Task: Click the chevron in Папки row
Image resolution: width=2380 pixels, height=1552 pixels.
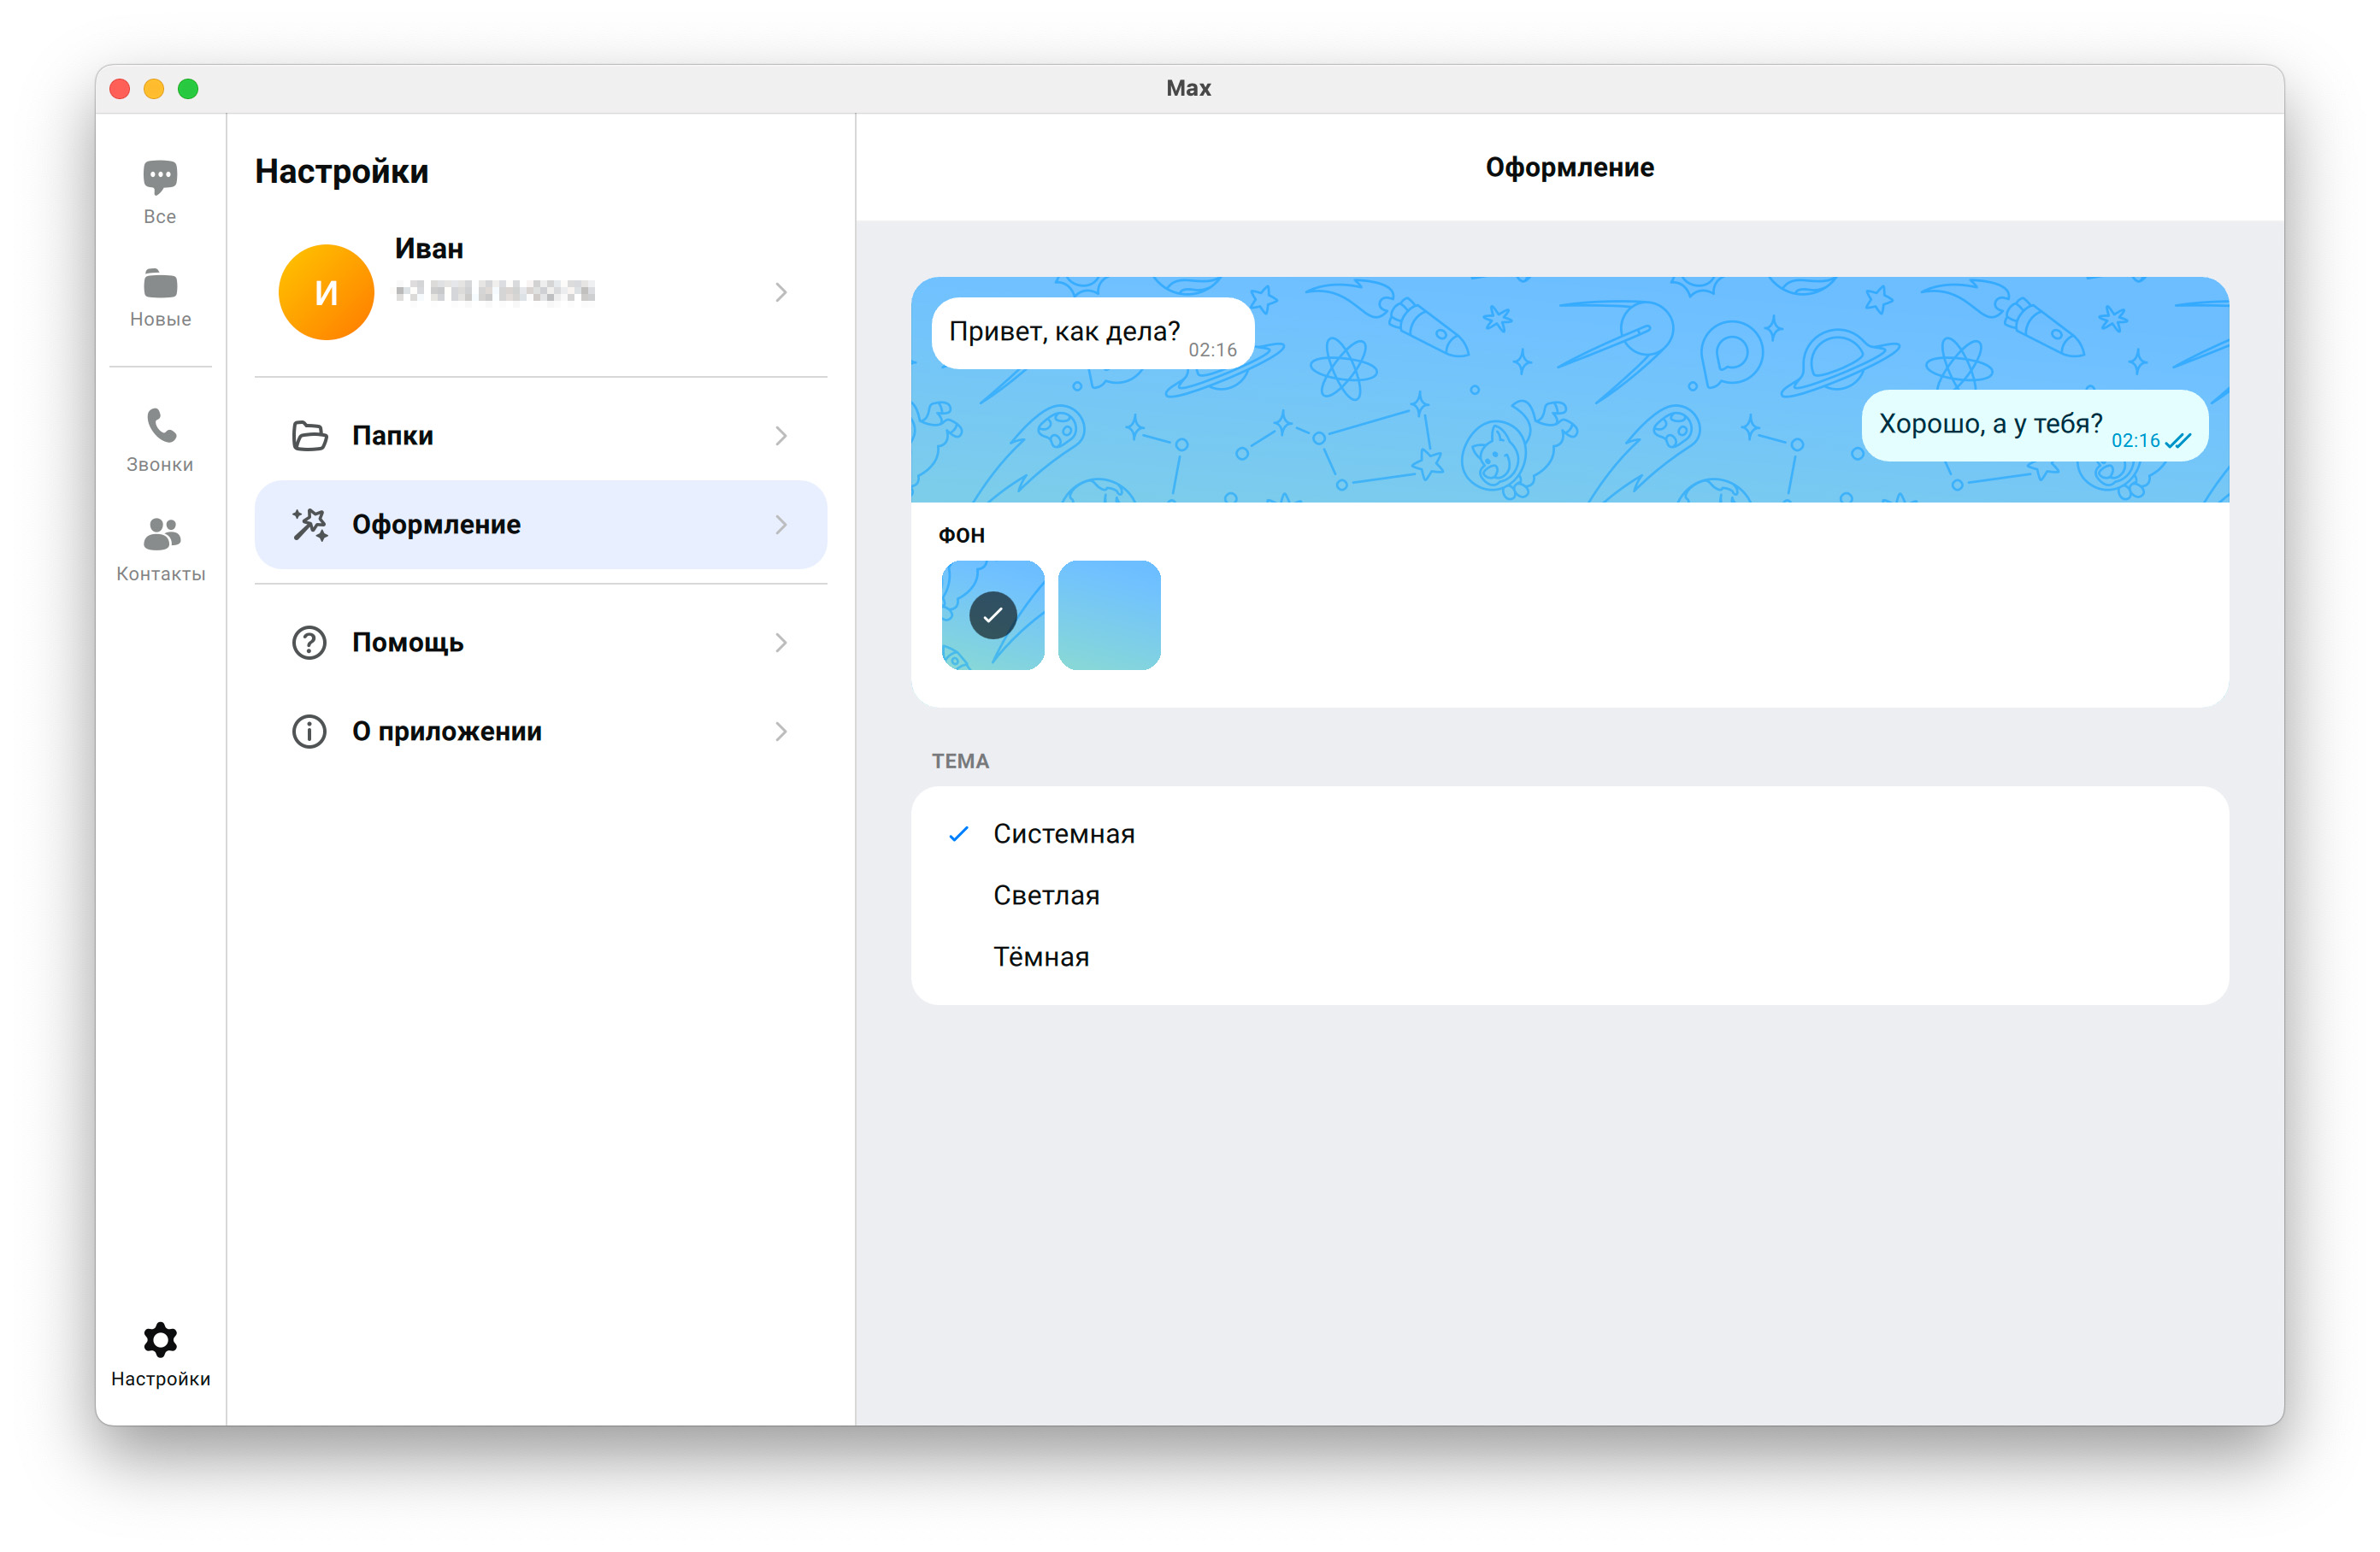Action: click(781, 436)
